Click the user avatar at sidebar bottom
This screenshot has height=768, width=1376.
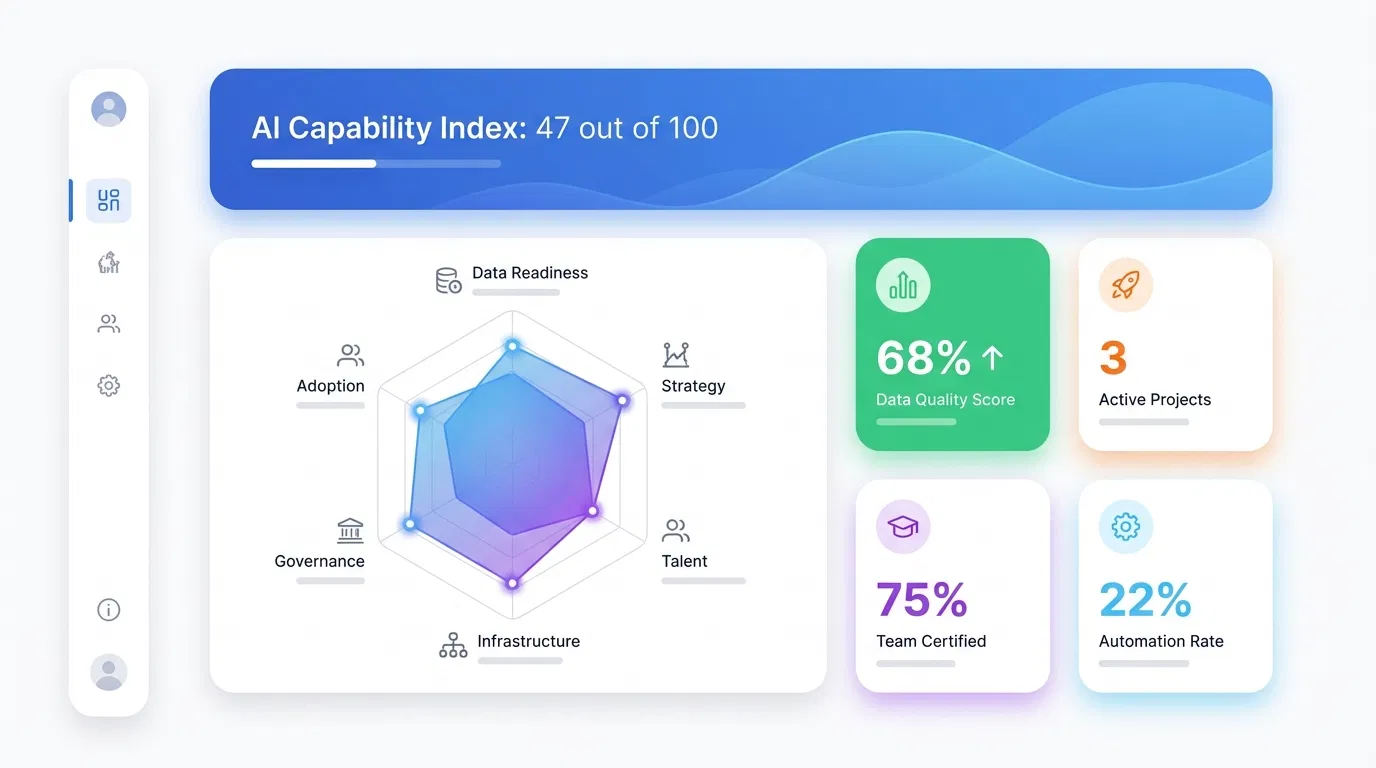[x=108, y=672]
